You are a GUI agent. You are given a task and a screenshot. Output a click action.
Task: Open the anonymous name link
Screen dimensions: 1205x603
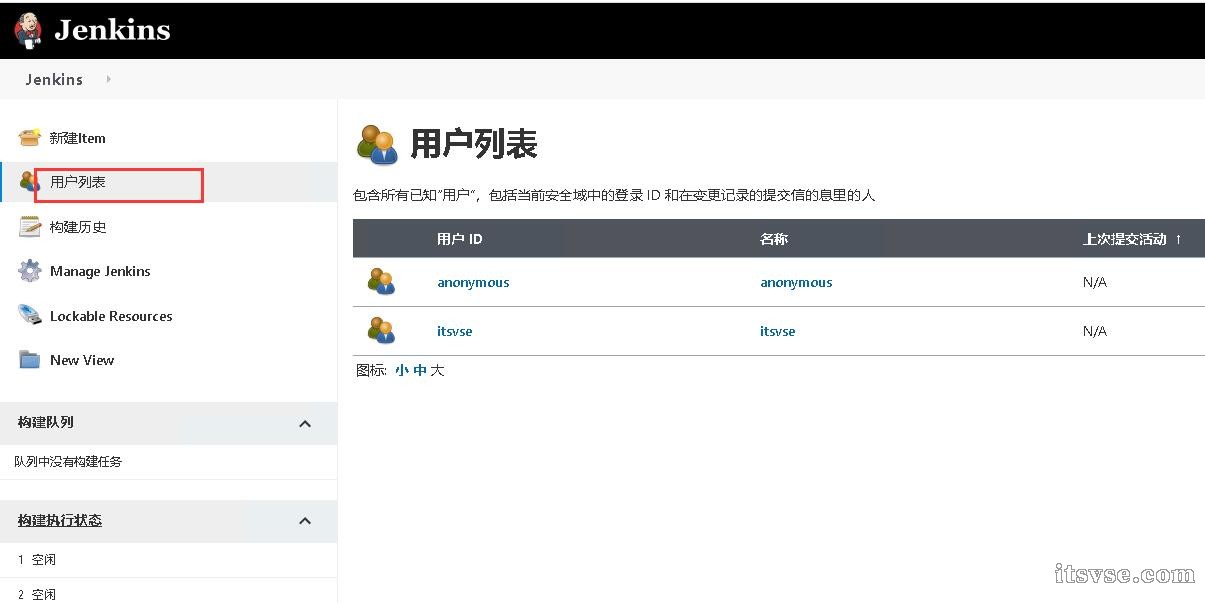coord(796,282)
